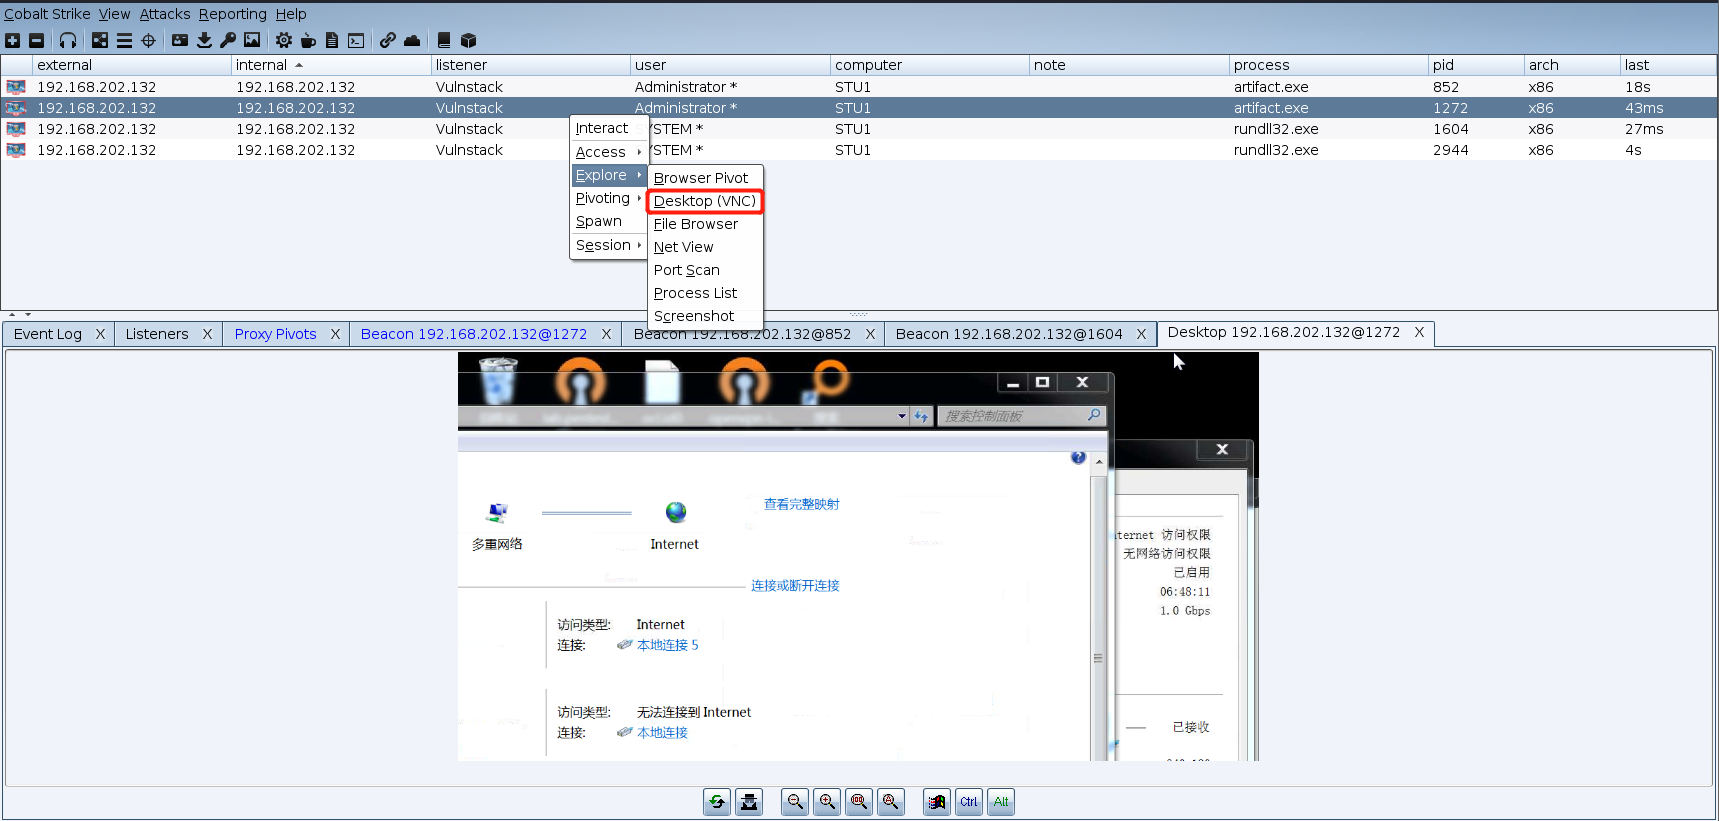
Task: Choose Desktop (VNC) from the submenu
Action: pos(705,201)
